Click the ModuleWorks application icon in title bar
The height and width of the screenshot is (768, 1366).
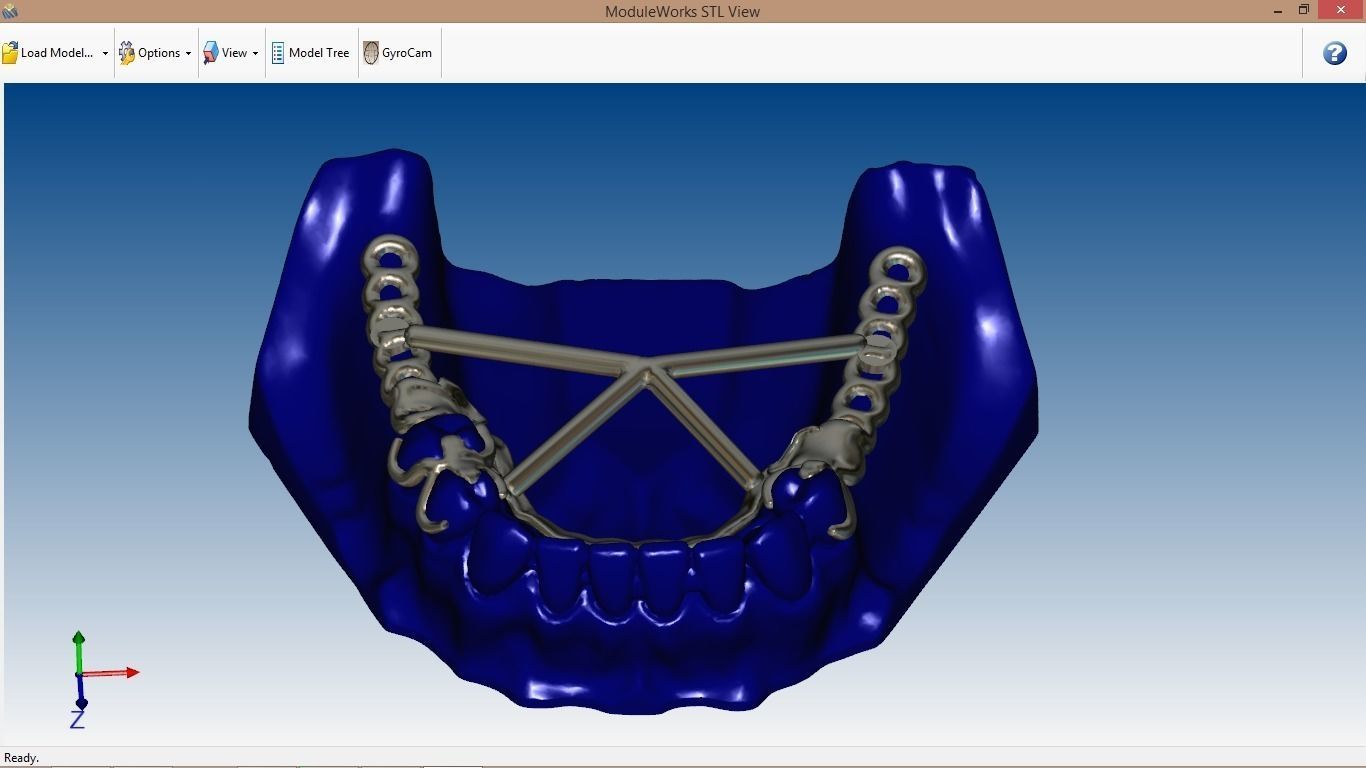[10, 11]
